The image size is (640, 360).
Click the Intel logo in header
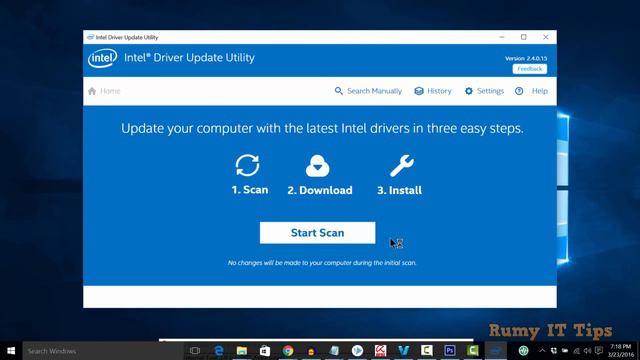[102, 58]
